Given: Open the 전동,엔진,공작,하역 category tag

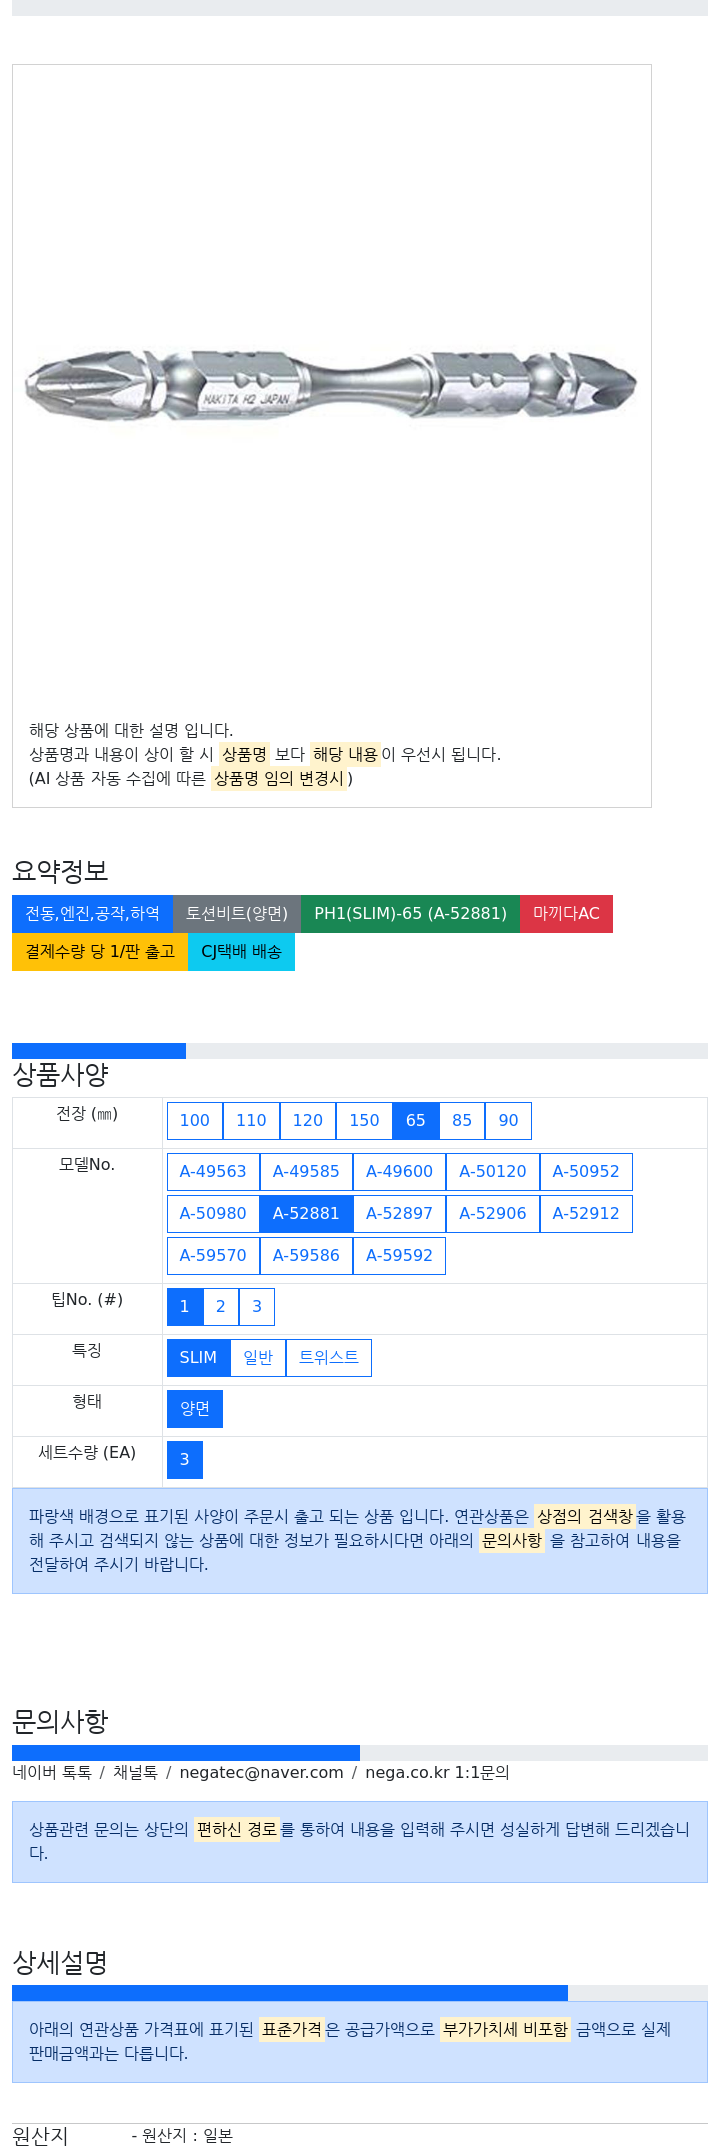Looking at the screenshot, I should pos(93,914).
